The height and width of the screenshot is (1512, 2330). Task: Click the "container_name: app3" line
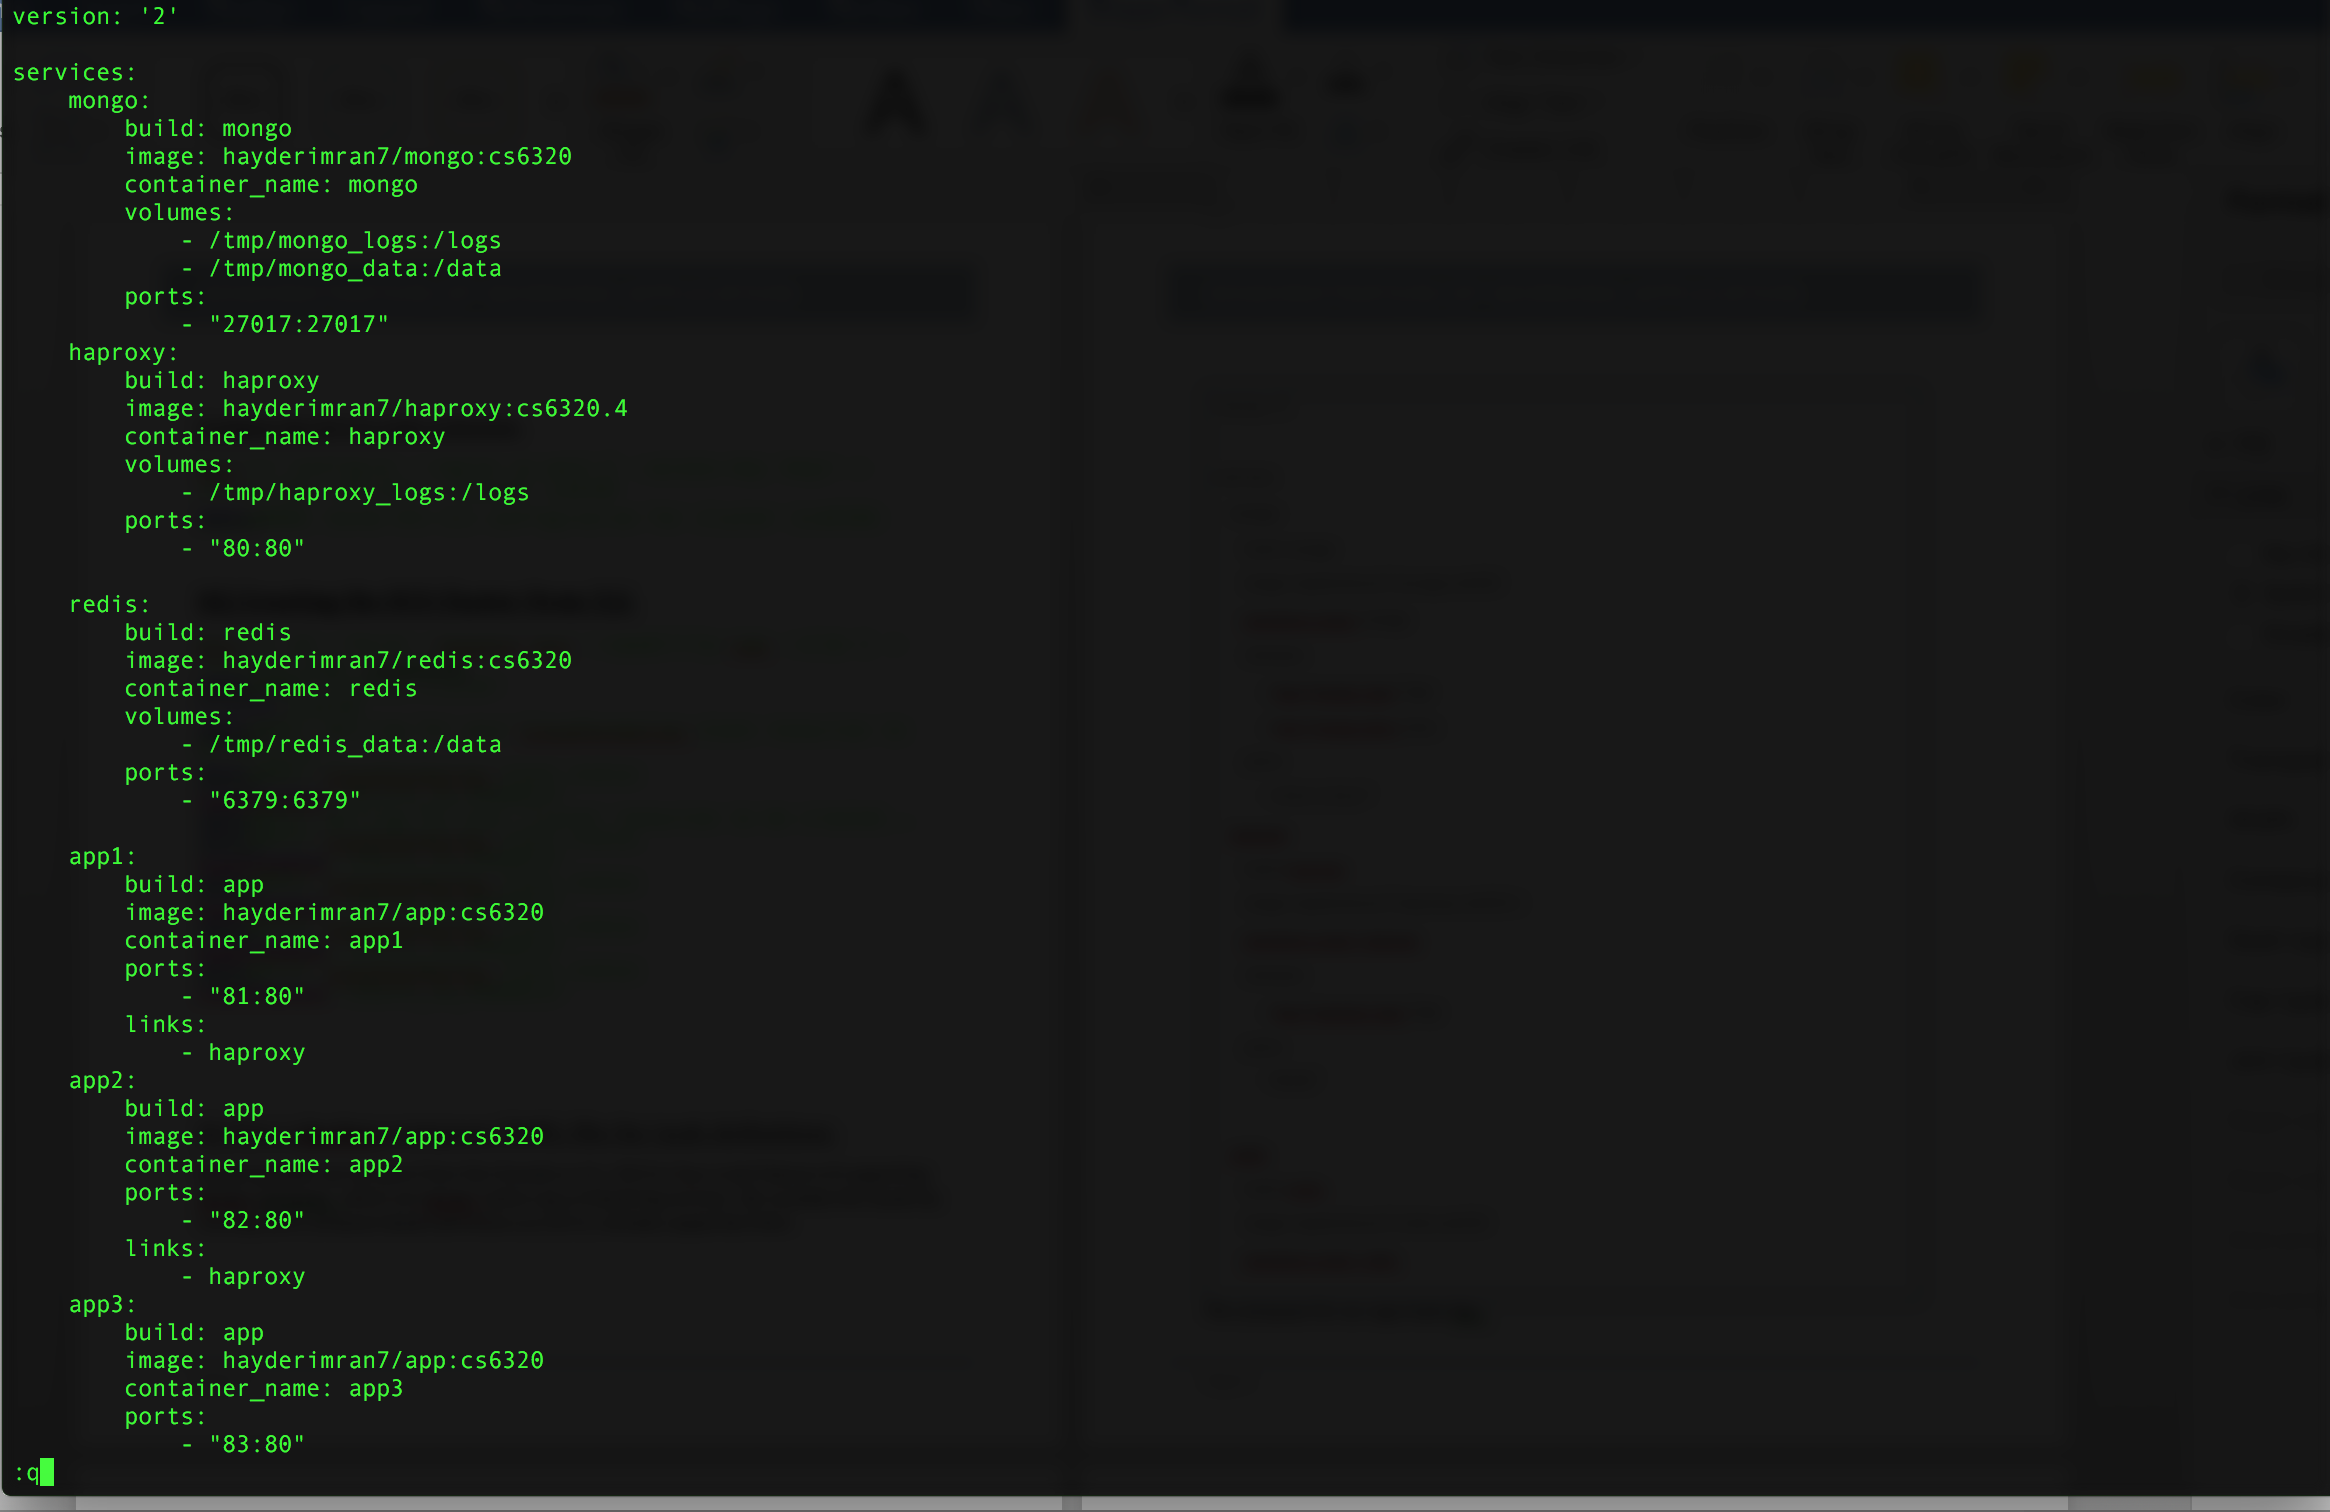pyautogui.click(x=264, y=1388)
